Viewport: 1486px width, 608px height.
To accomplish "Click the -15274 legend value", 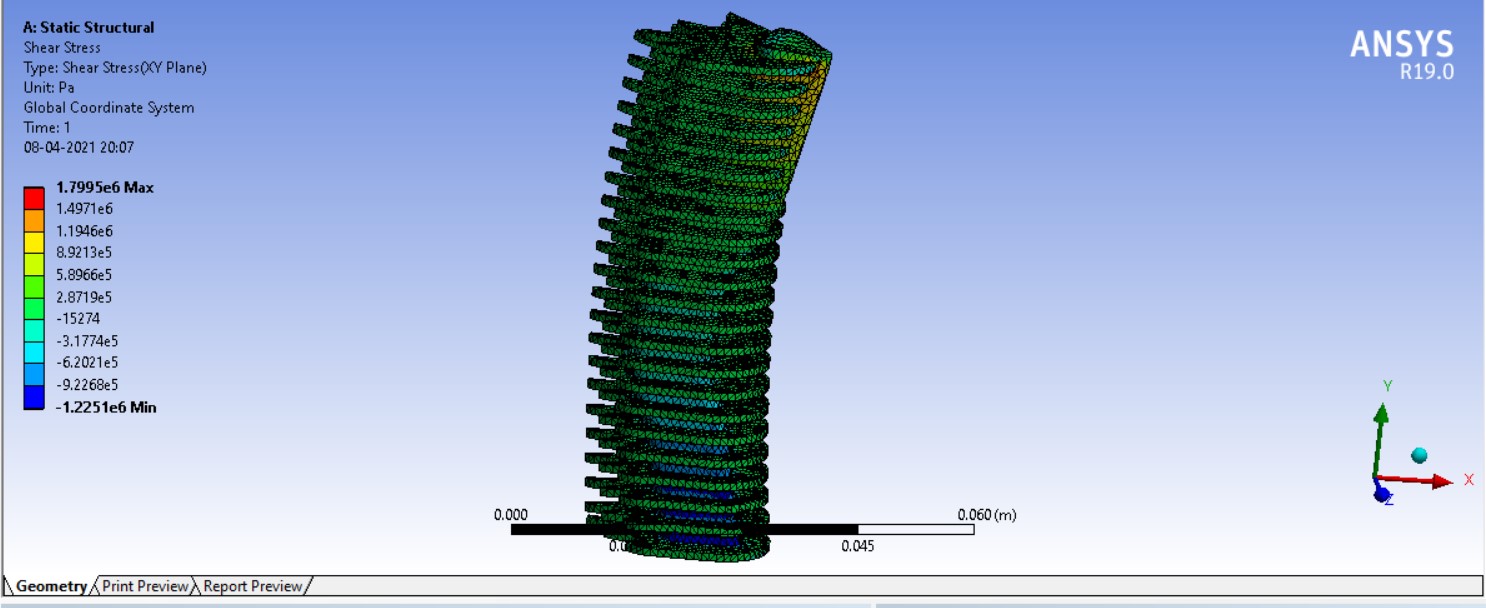I will [78, 319].
